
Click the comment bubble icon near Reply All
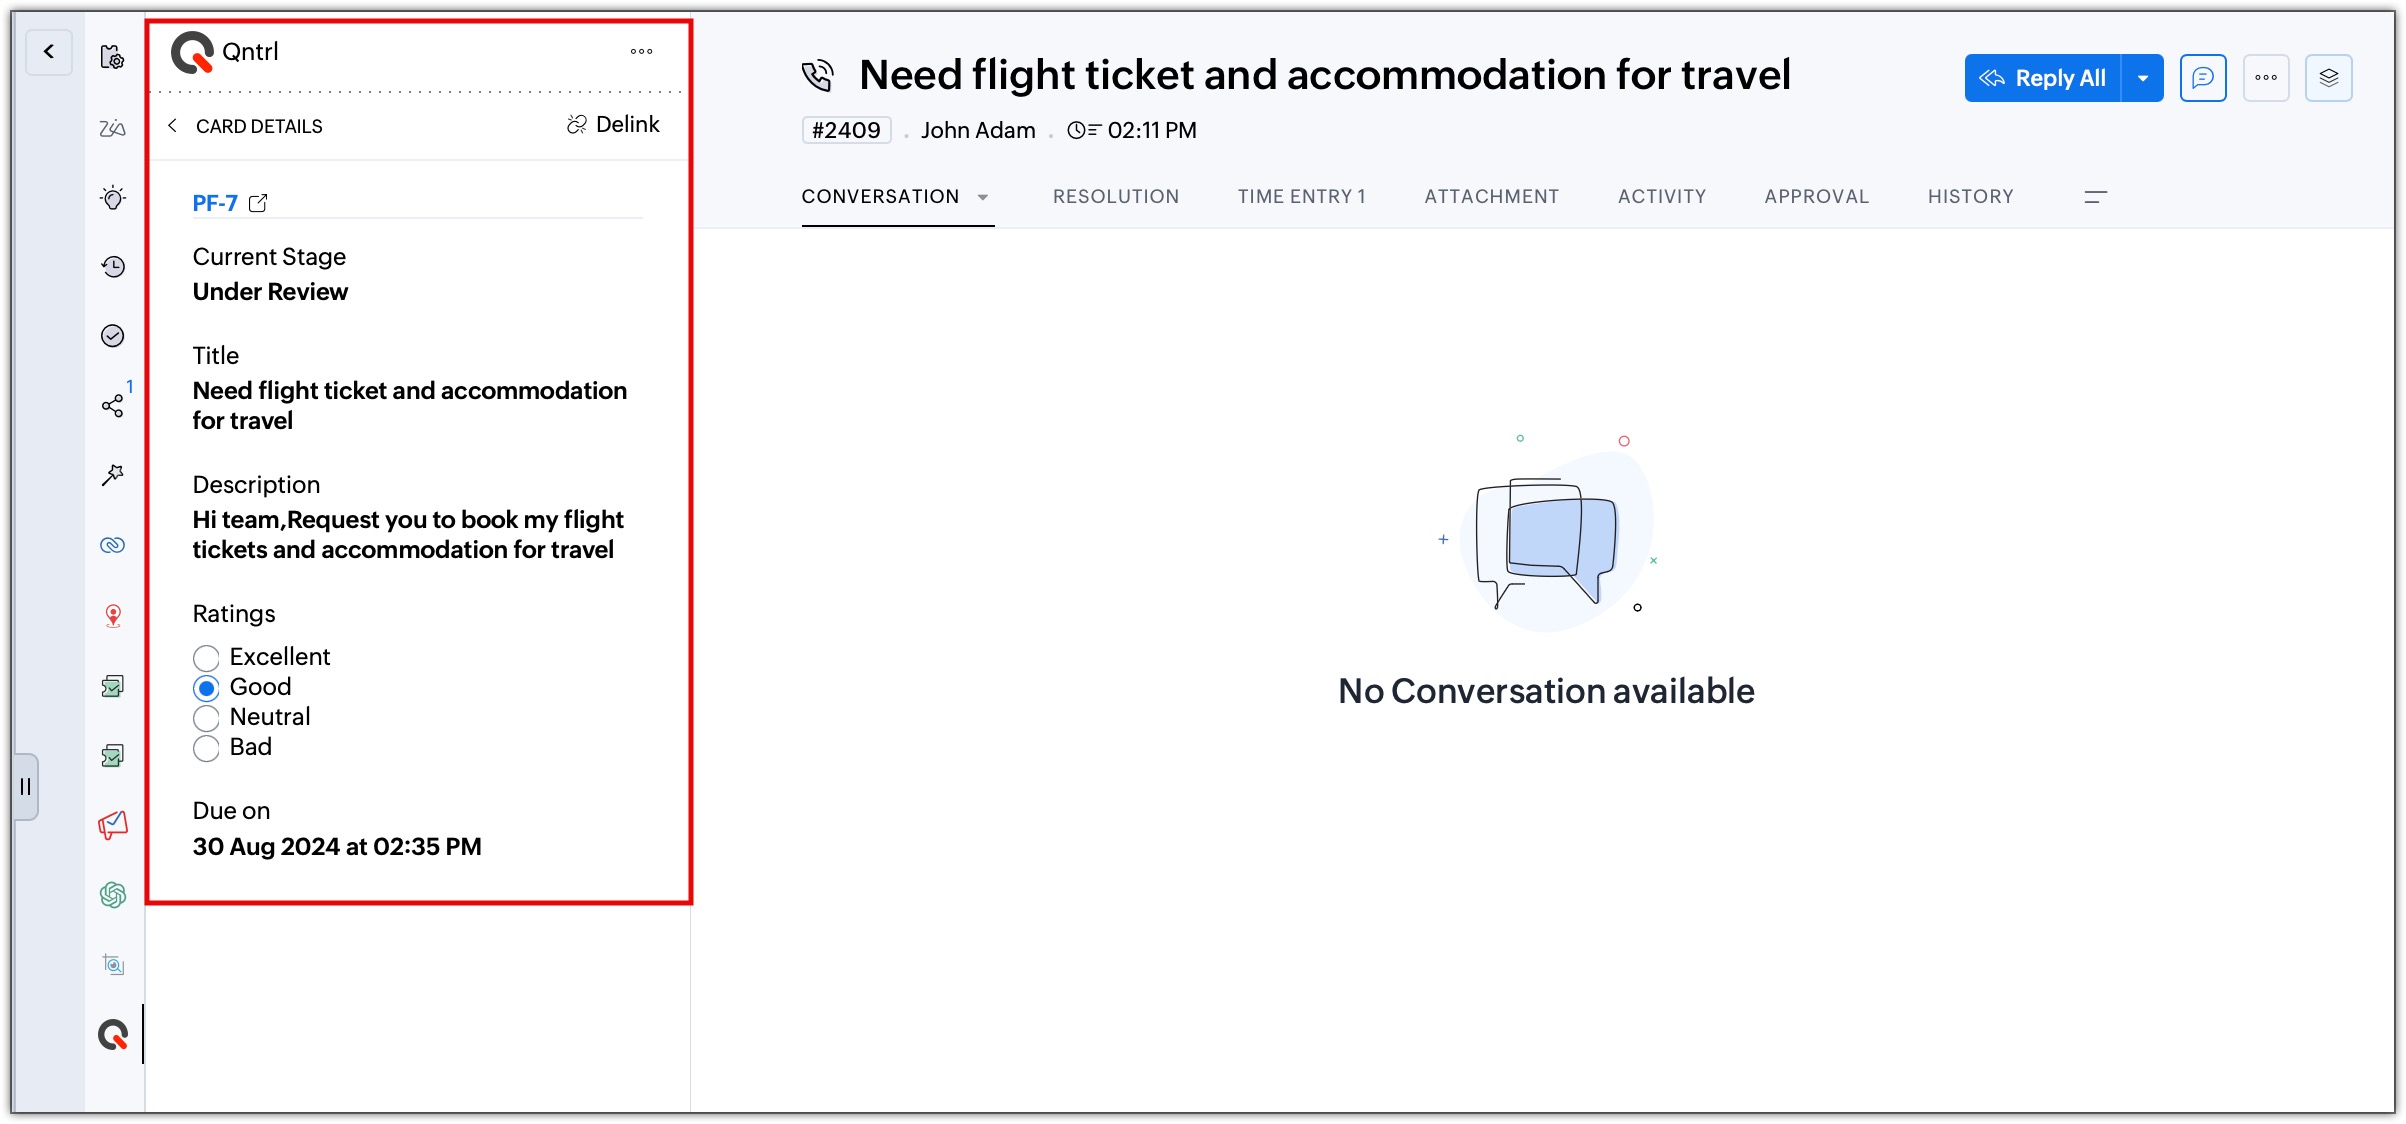[x=2202, y=78]
